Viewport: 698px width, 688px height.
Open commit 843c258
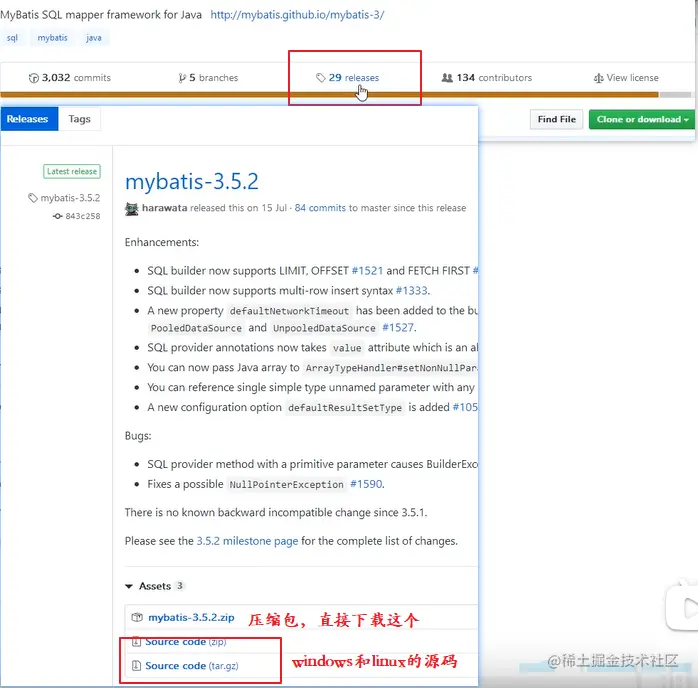point(83,216)
